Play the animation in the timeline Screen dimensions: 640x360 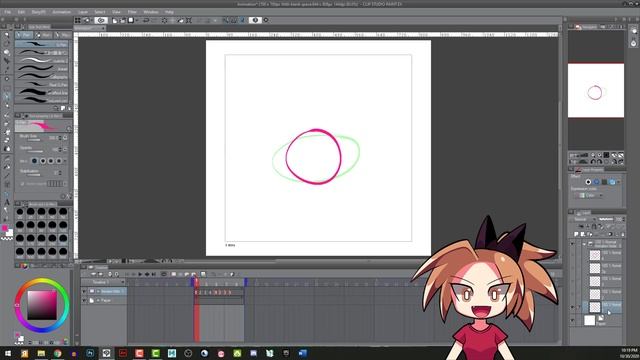click(140, 274)
